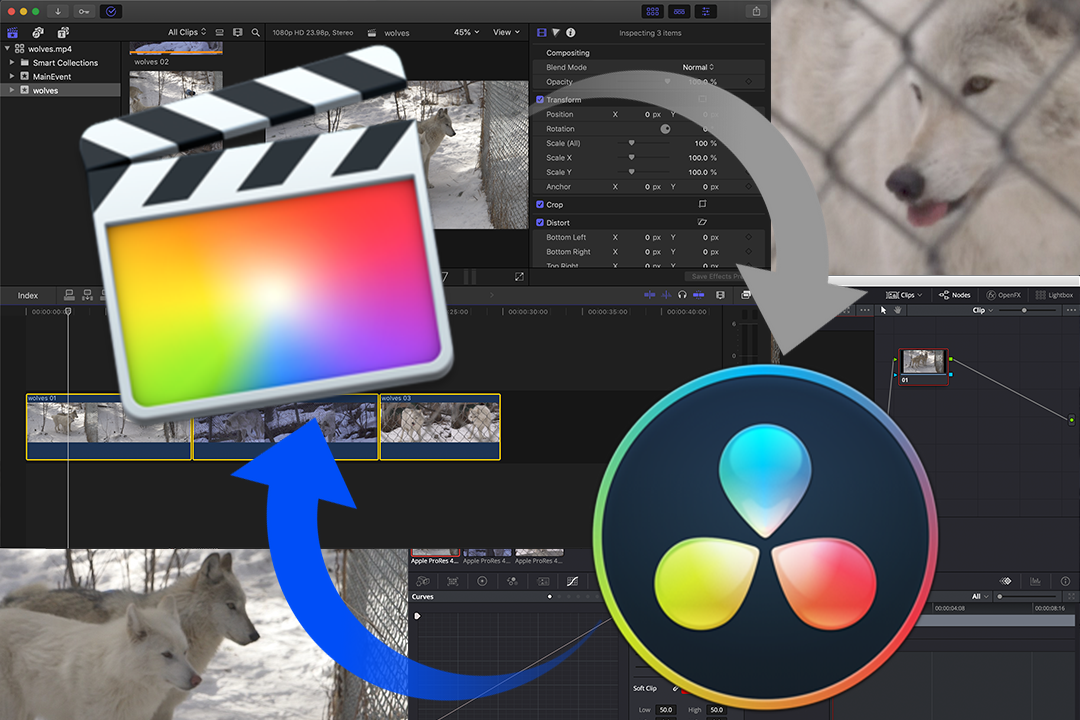Toggle skimming in timeline toolbar
Image resolution: width=1080 pixels, height=720 pixels.
[x=650, y=295]
